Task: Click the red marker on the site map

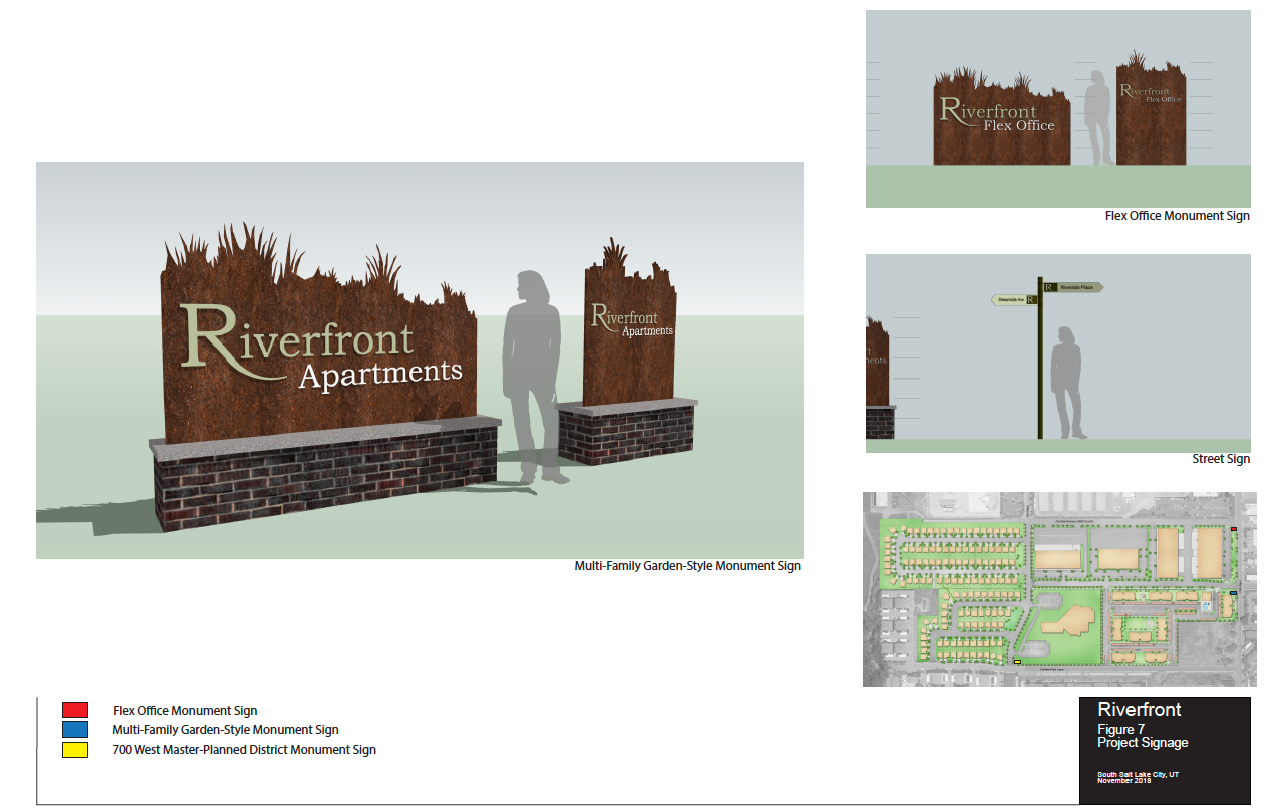Action: (x=1233, y=529)
